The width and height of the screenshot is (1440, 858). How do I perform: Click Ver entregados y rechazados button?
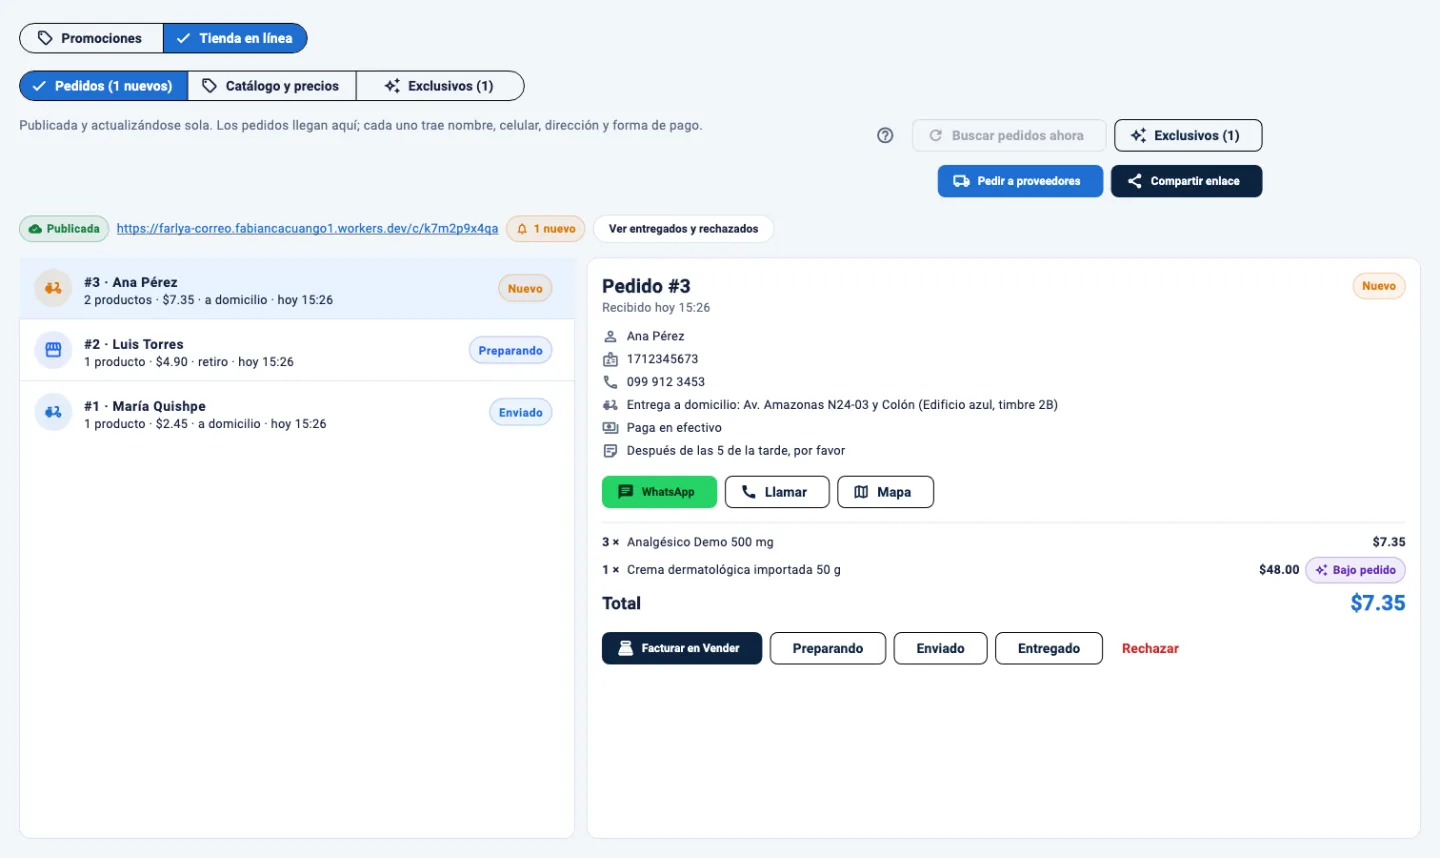(x=683, y=229)
